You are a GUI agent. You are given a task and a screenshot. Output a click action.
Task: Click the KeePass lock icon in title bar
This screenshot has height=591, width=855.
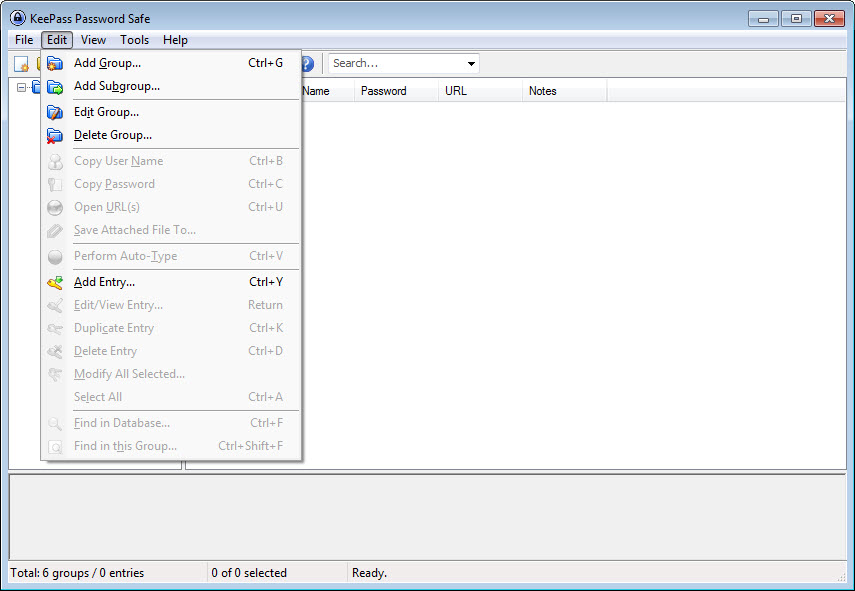point(18,18)
